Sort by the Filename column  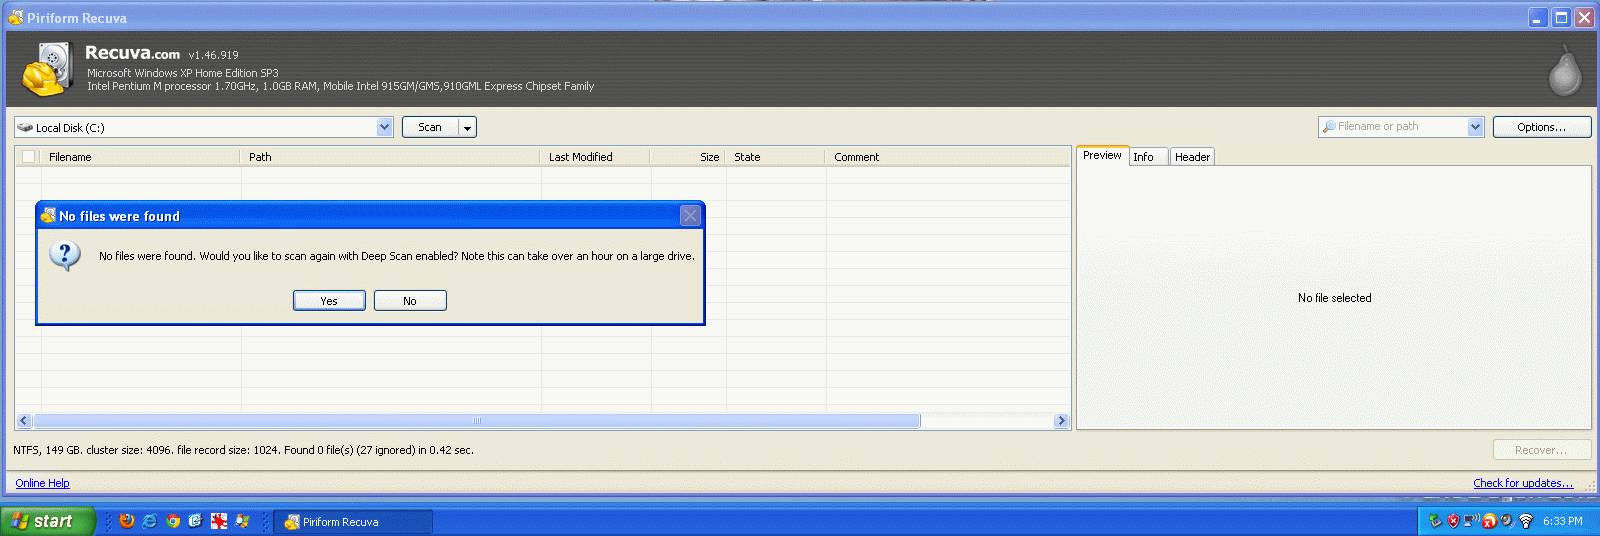[x=140, y=157]
